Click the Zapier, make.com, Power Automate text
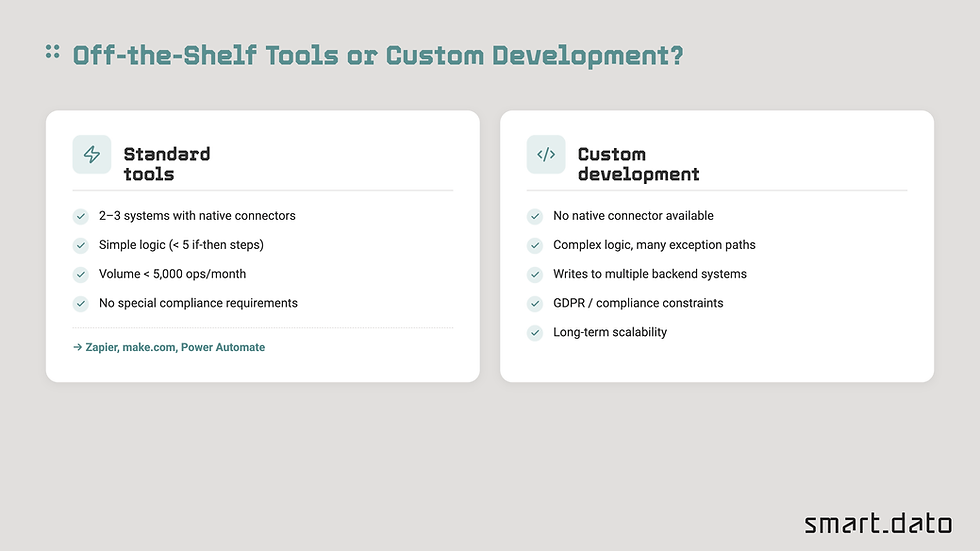Viewport: 980px width, 551px height. click(x=175, y=347)
